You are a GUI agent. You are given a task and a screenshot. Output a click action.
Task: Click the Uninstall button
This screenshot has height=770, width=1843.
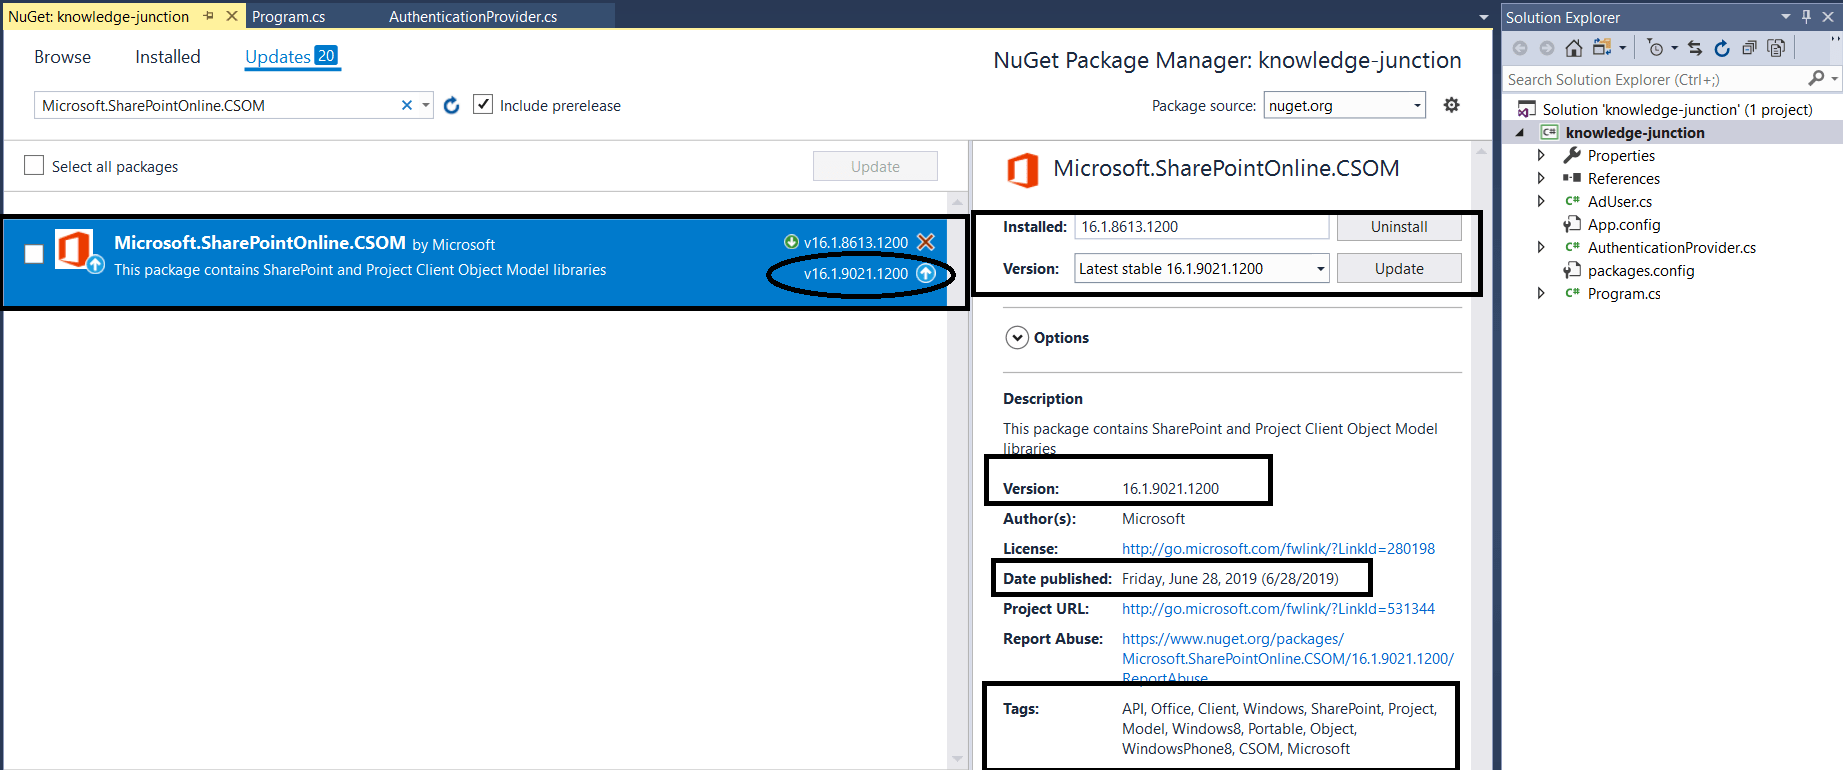point(1399,227)
